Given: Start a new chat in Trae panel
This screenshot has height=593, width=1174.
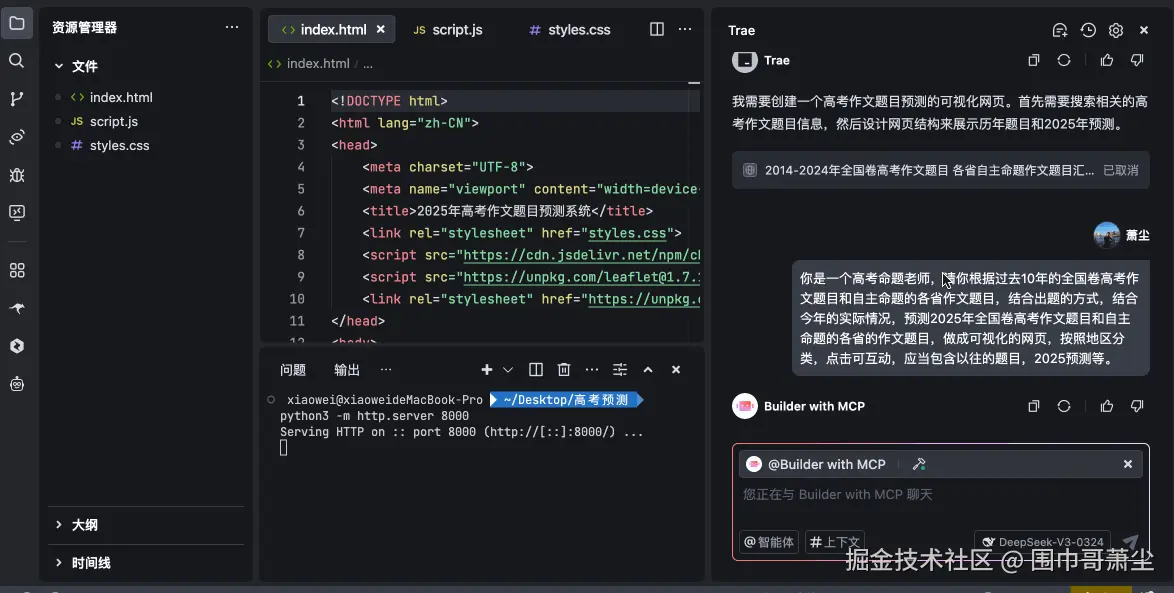Looking at the screenshot, I should (x=1059, y=30).
